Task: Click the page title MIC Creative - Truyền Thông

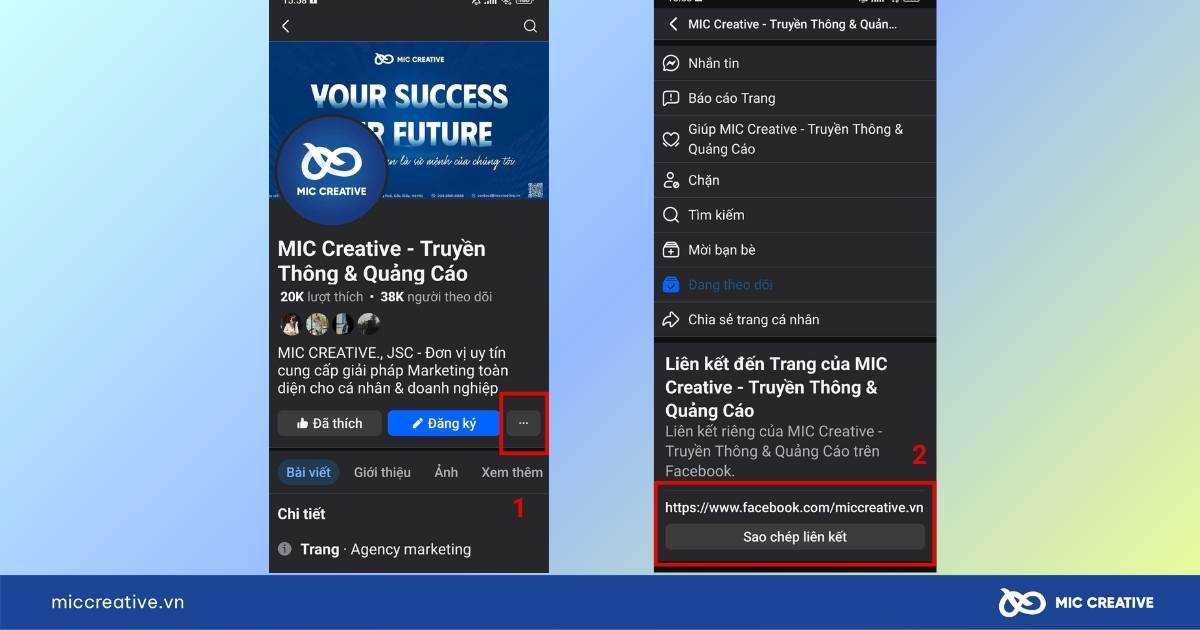Action: (x=382, y=261)
